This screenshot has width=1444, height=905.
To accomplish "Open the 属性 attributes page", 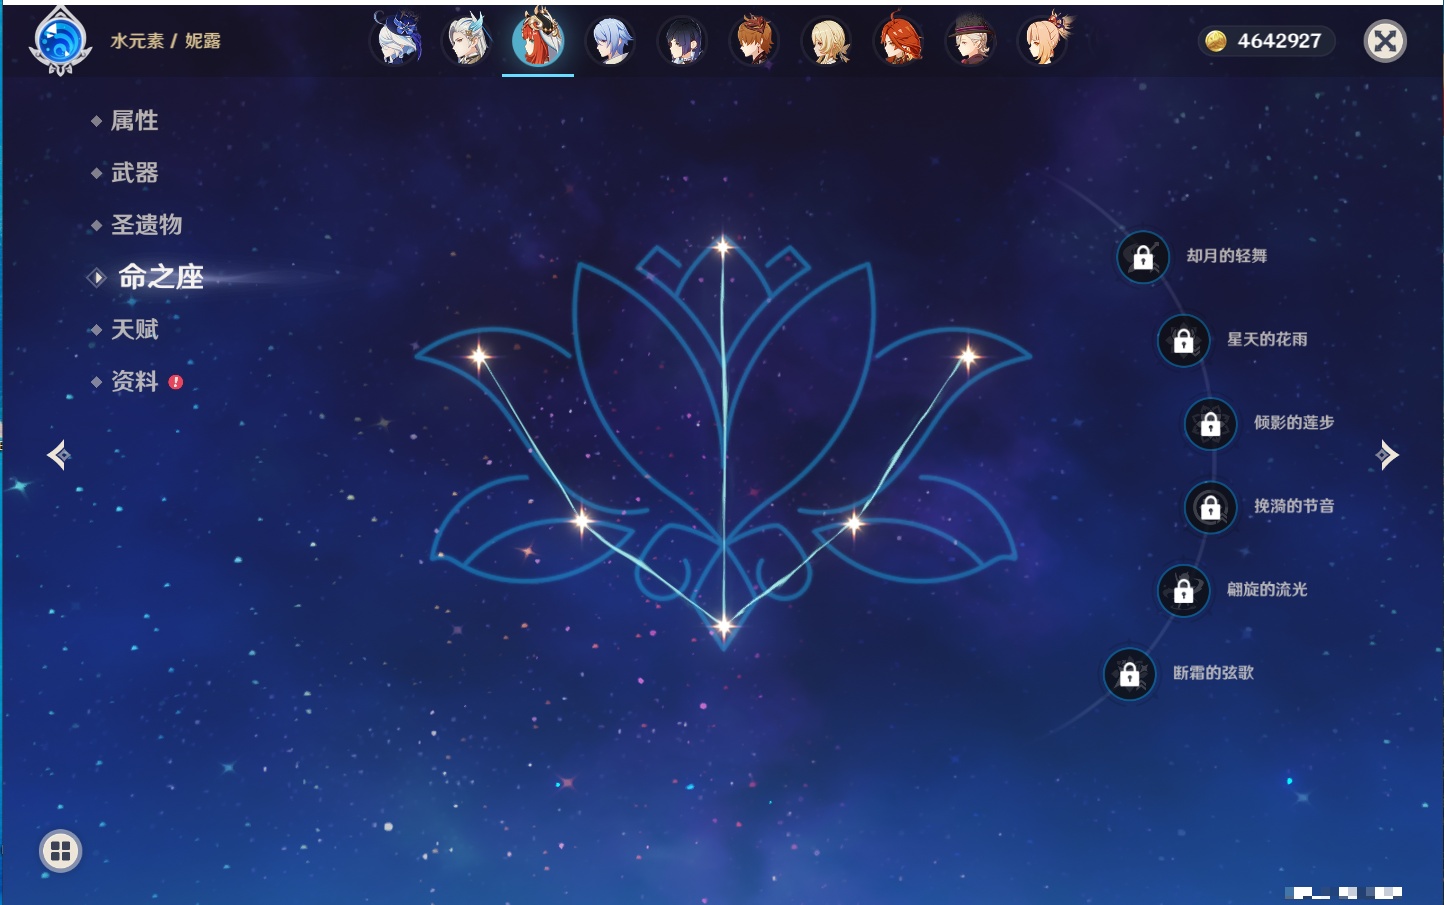I will pyautogui.click(x=134, y=121).
